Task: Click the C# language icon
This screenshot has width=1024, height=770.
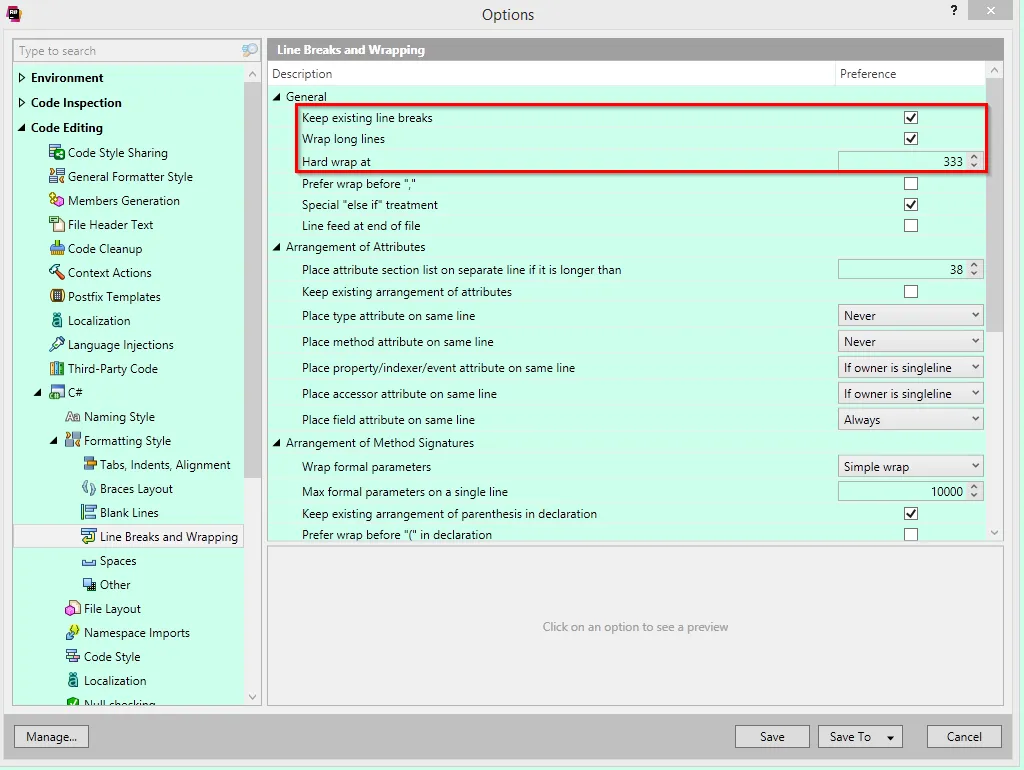Action: pyautogui.click(x=57, y=392)
